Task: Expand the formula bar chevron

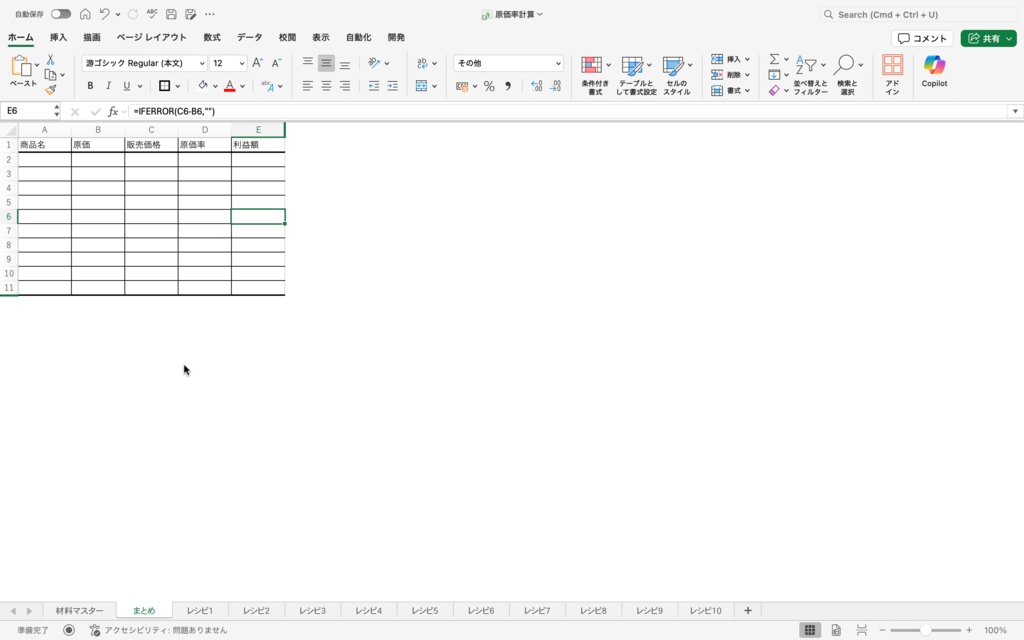Action: (x=1015, y=111)
